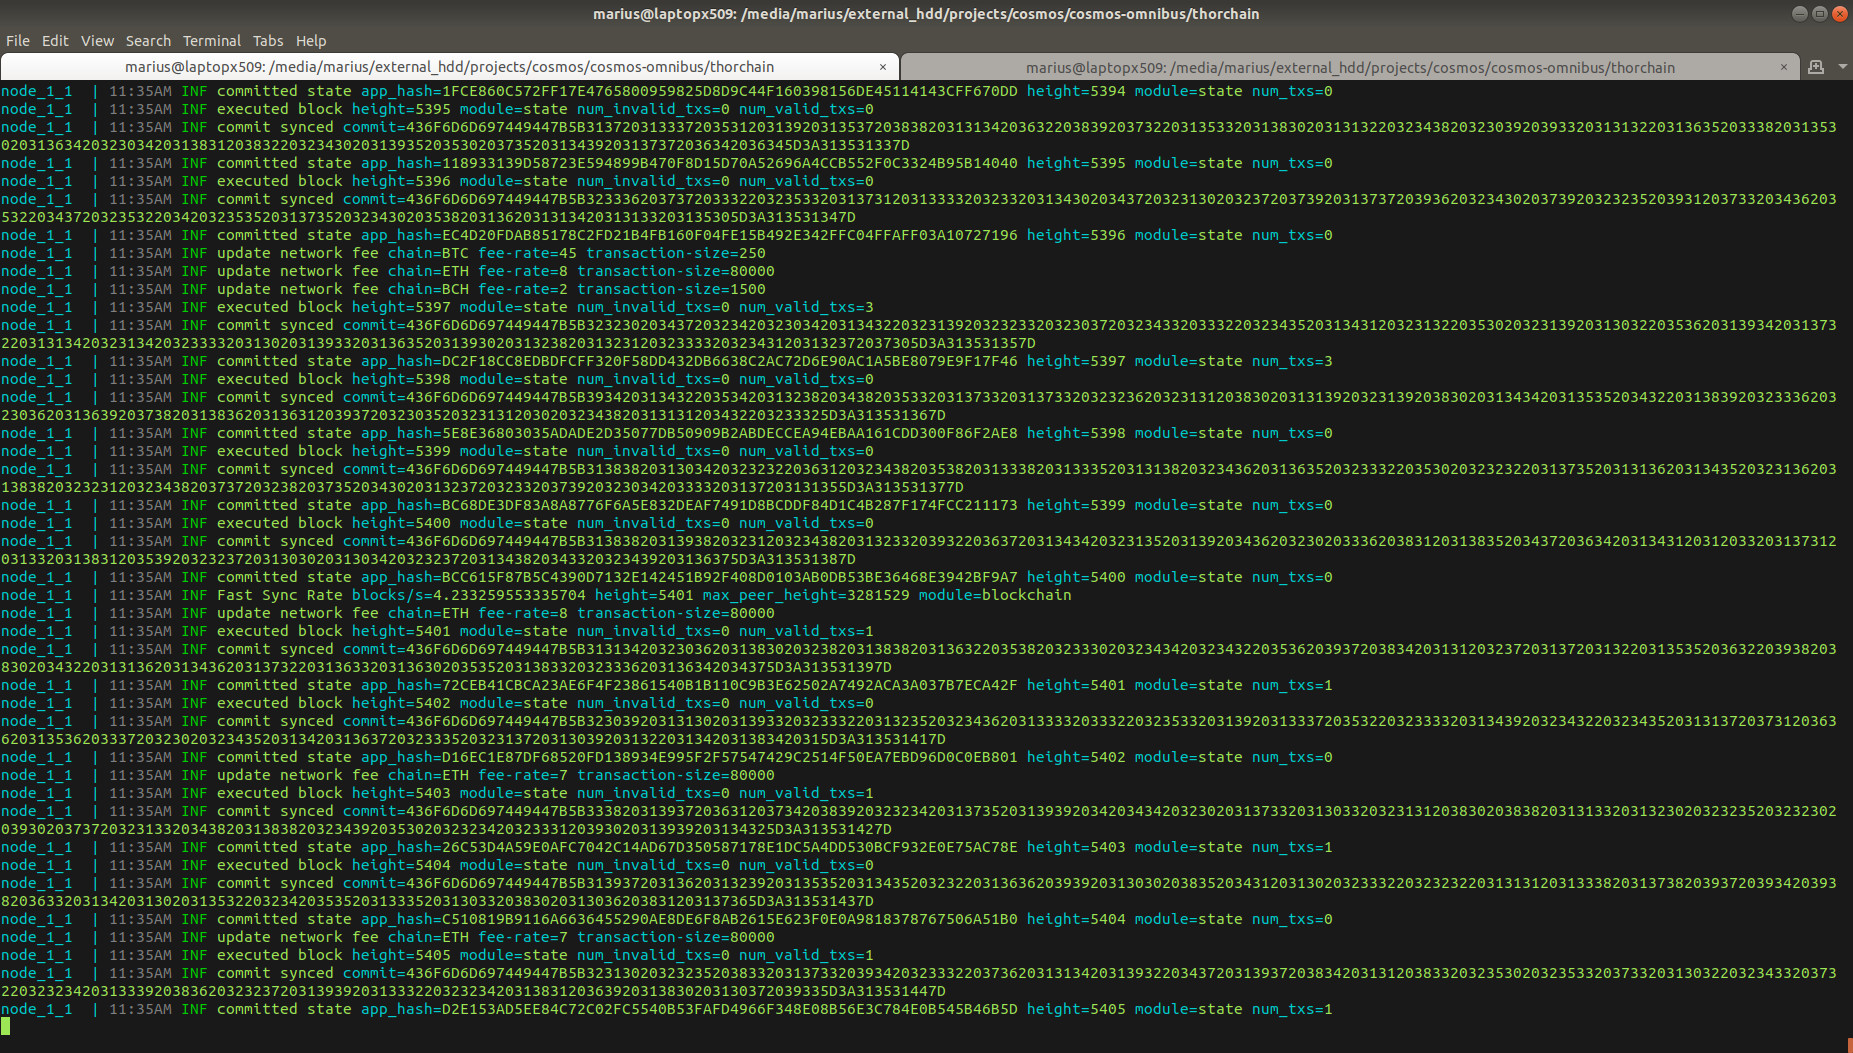Expand the tab list dropdown arrow

point(1842,67)
